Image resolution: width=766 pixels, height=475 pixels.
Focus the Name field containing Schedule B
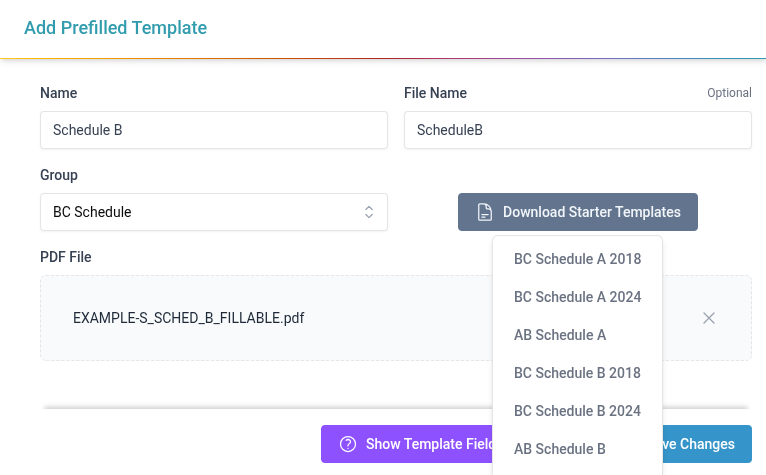(213, 130)
